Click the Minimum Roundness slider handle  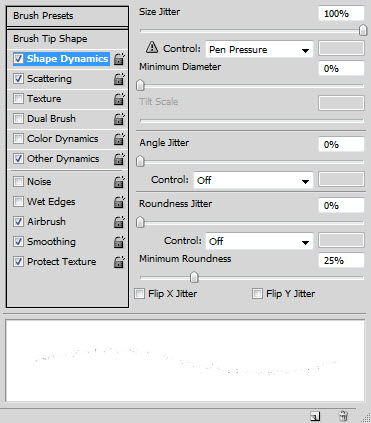pyautogui.click(x=194, y=277)
